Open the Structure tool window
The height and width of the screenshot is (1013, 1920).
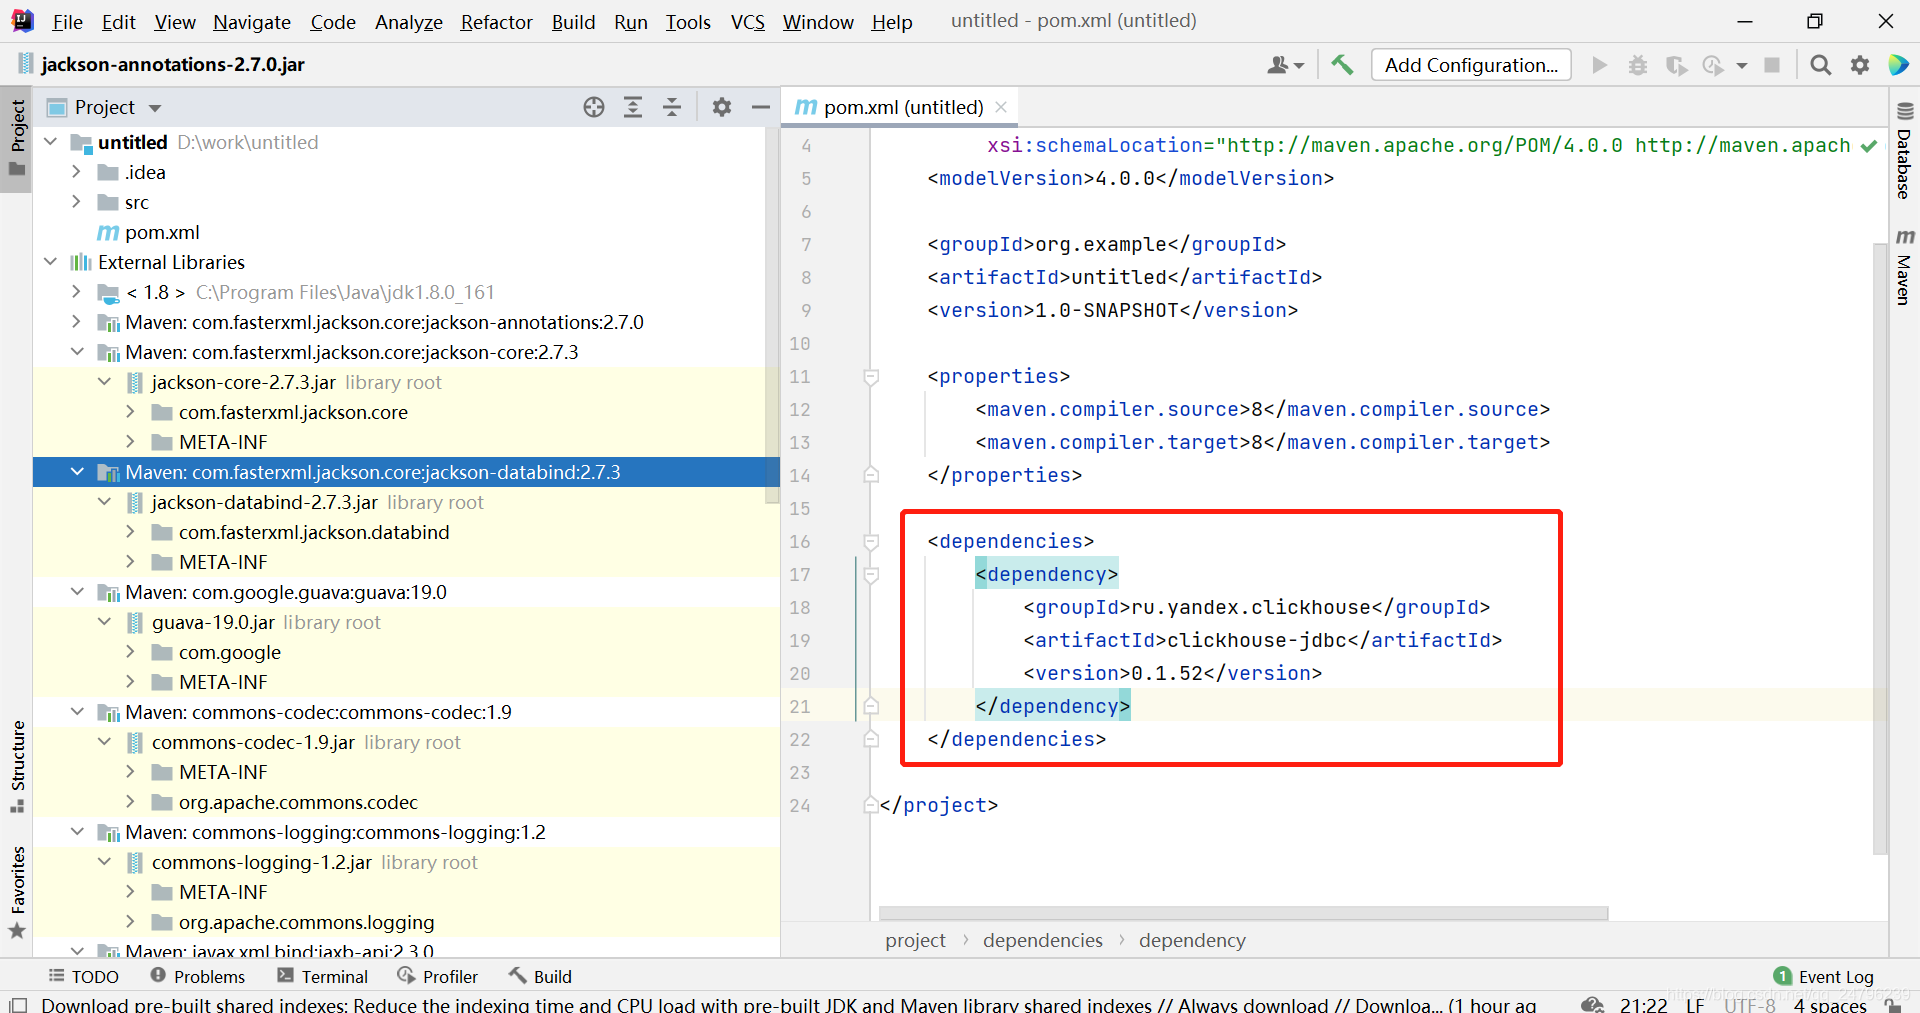point(18,766)
